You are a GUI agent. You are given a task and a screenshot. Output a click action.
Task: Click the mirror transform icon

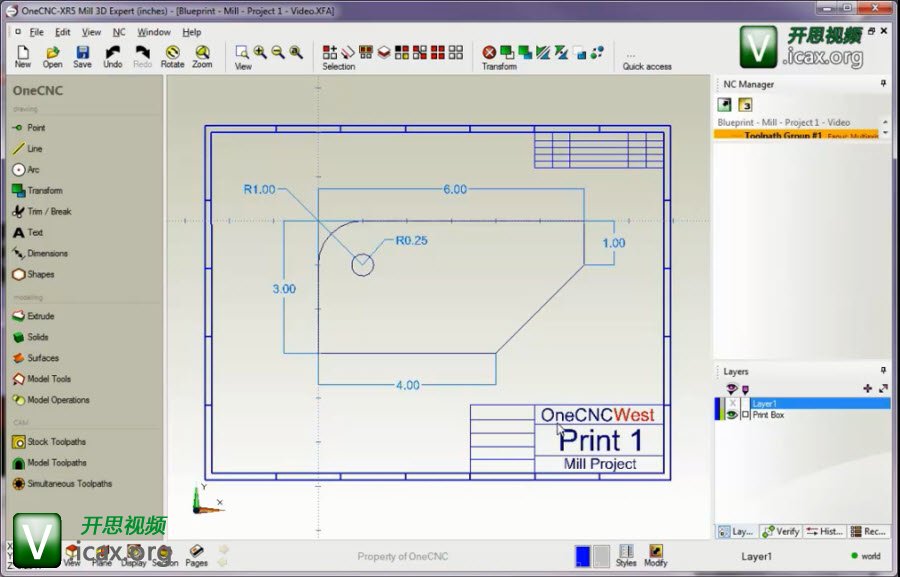point(543,52)
